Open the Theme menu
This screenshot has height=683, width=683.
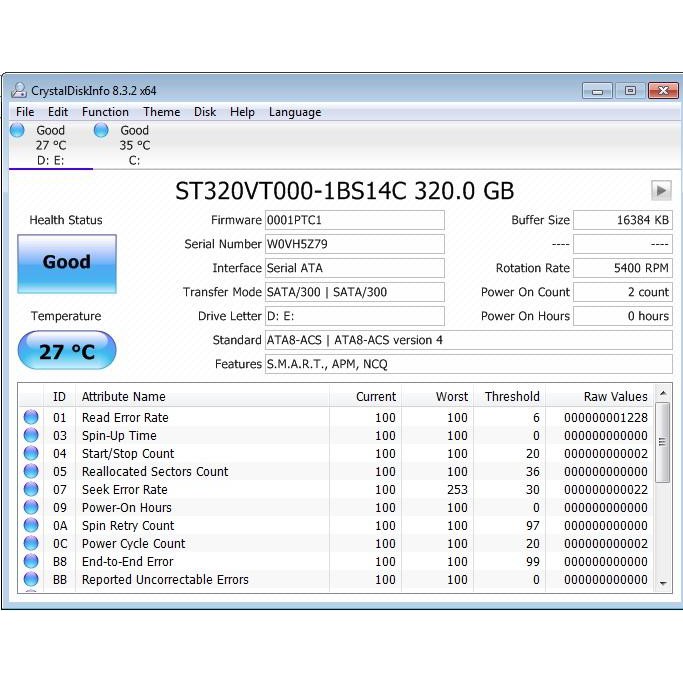[161, 112]
